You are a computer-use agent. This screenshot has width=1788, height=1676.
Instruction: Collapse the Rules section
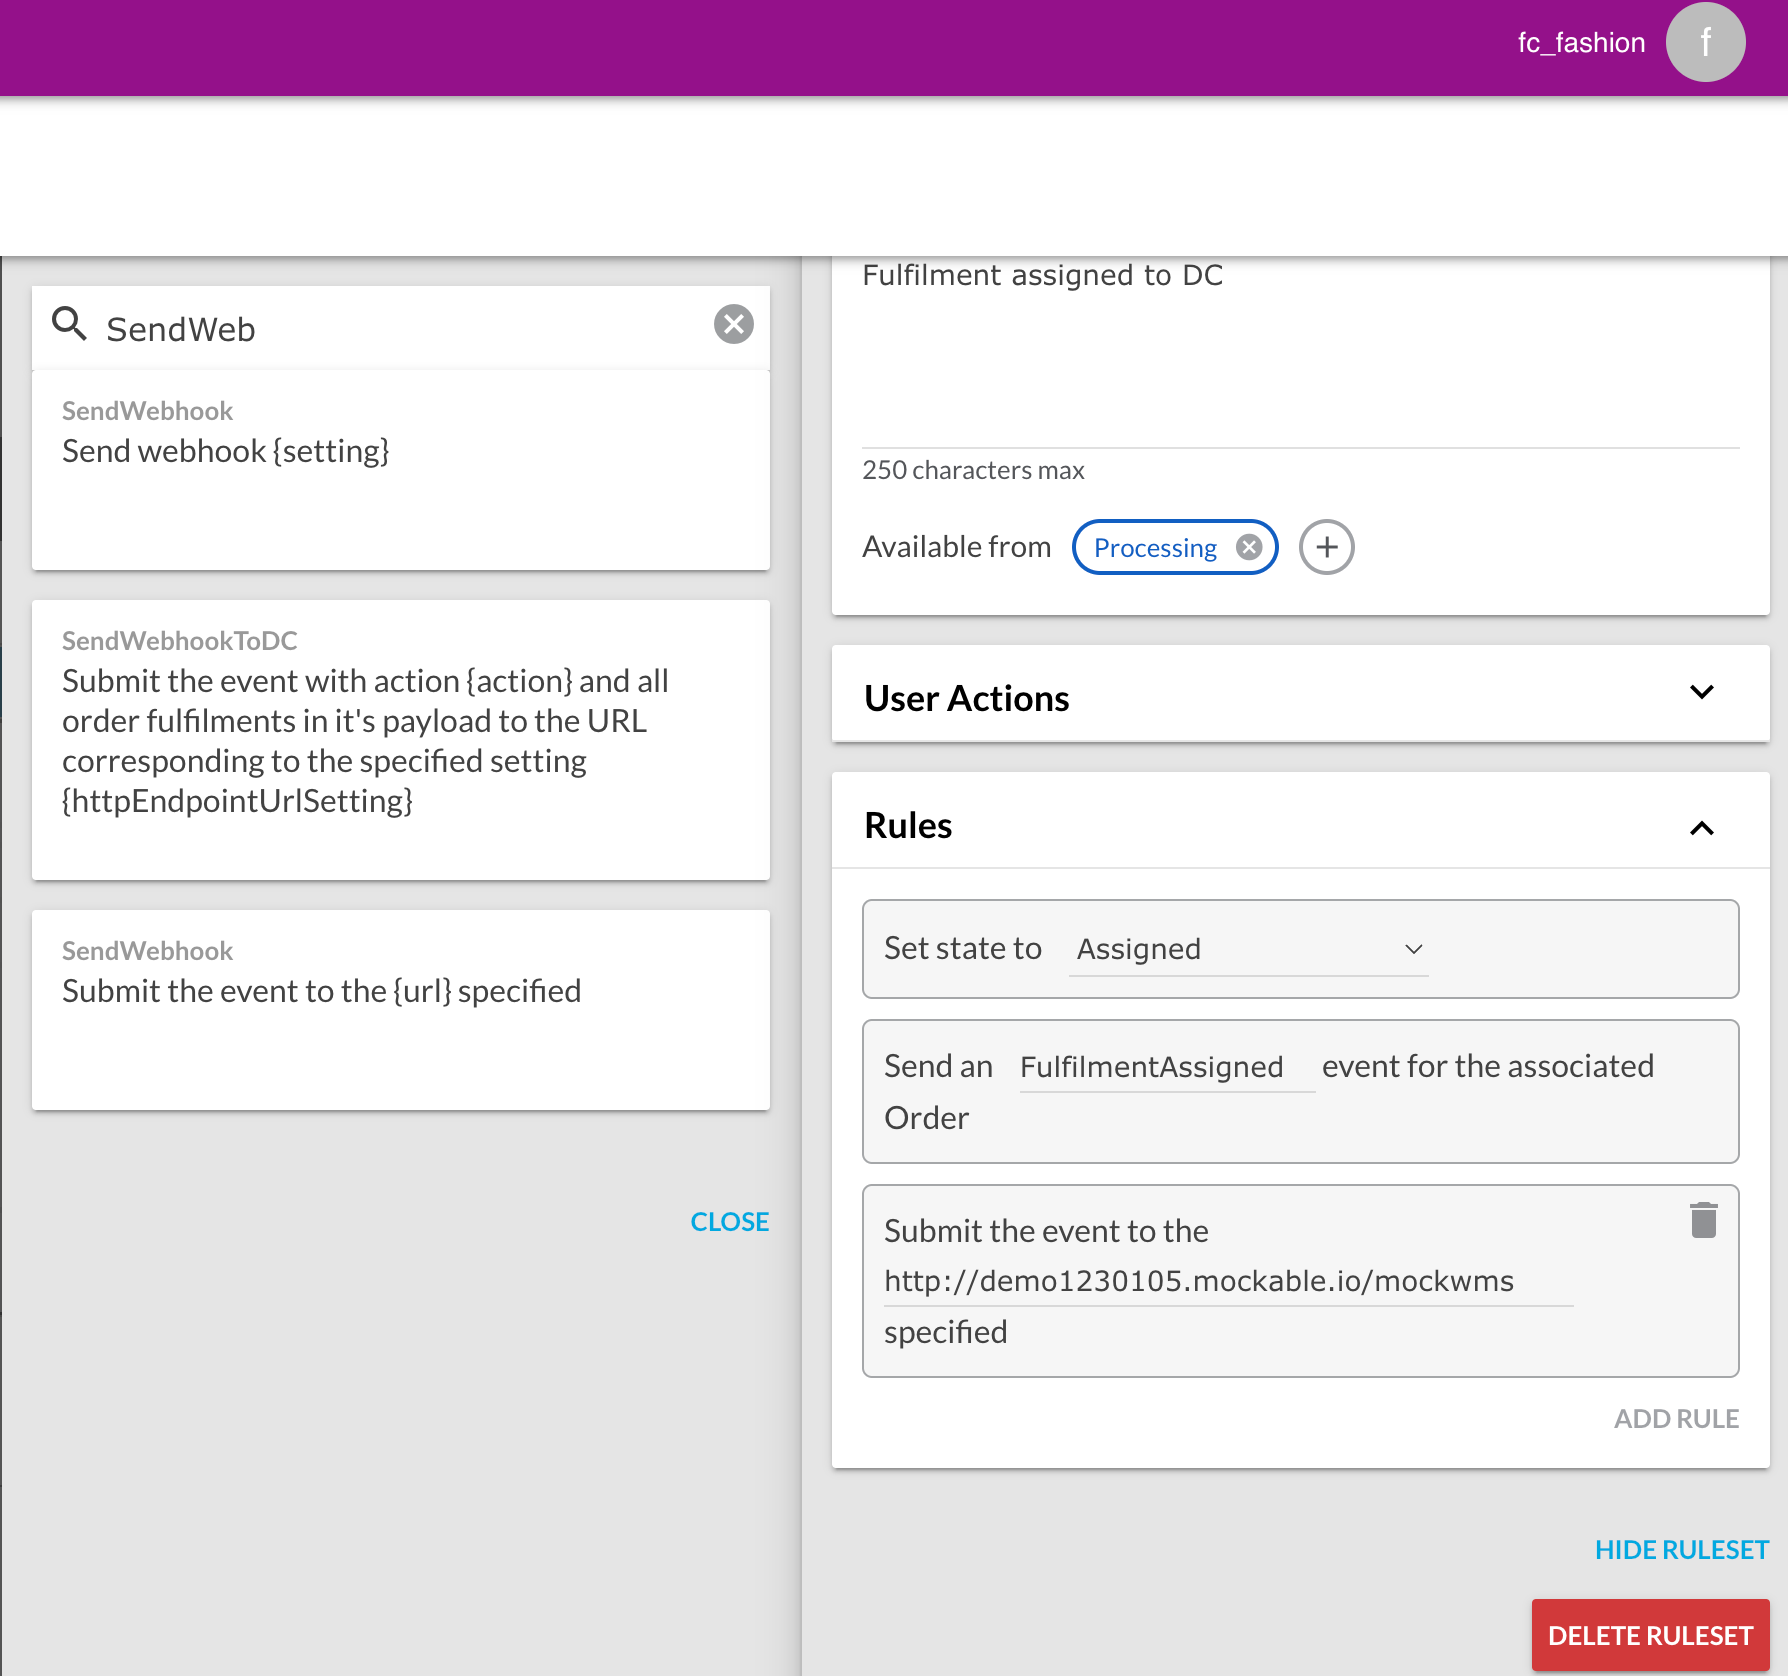(x=1701, y=828)
